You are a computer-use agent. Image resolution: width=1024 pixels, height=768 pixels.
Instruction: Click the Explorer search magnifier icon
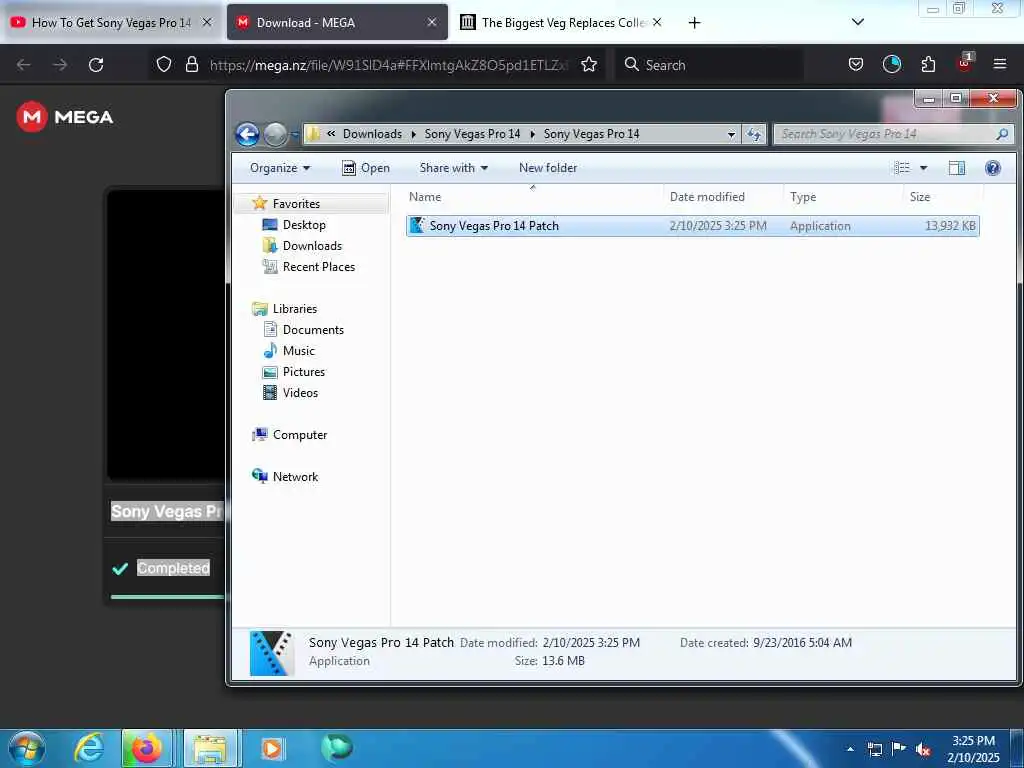pyautogui.click(x=1002, y=134)
